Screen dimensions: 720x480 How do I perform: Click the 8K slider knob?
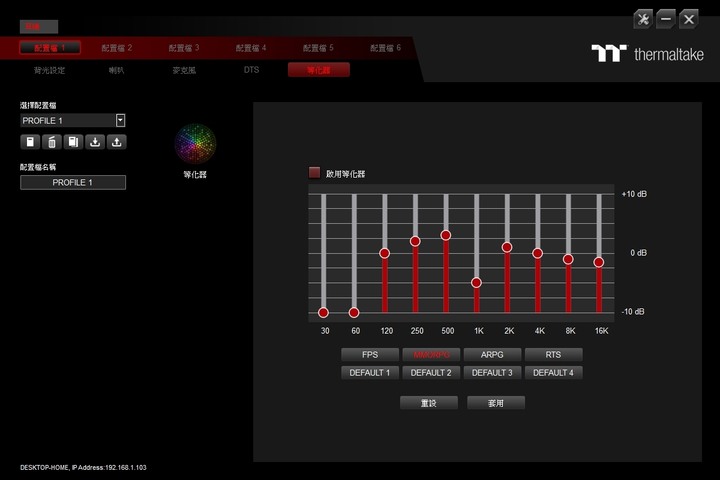pyautogui.click(x=568, y=259)
